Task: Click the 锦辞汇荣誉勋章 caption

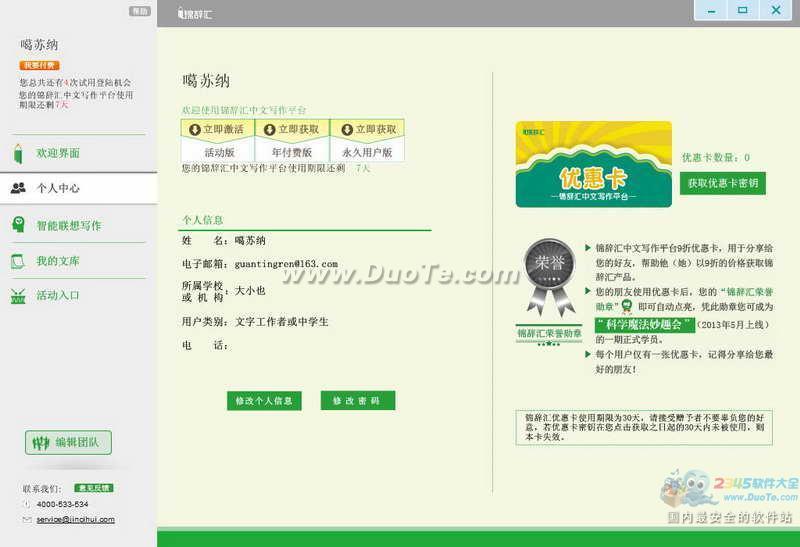Action: click(x=549, y=334)
